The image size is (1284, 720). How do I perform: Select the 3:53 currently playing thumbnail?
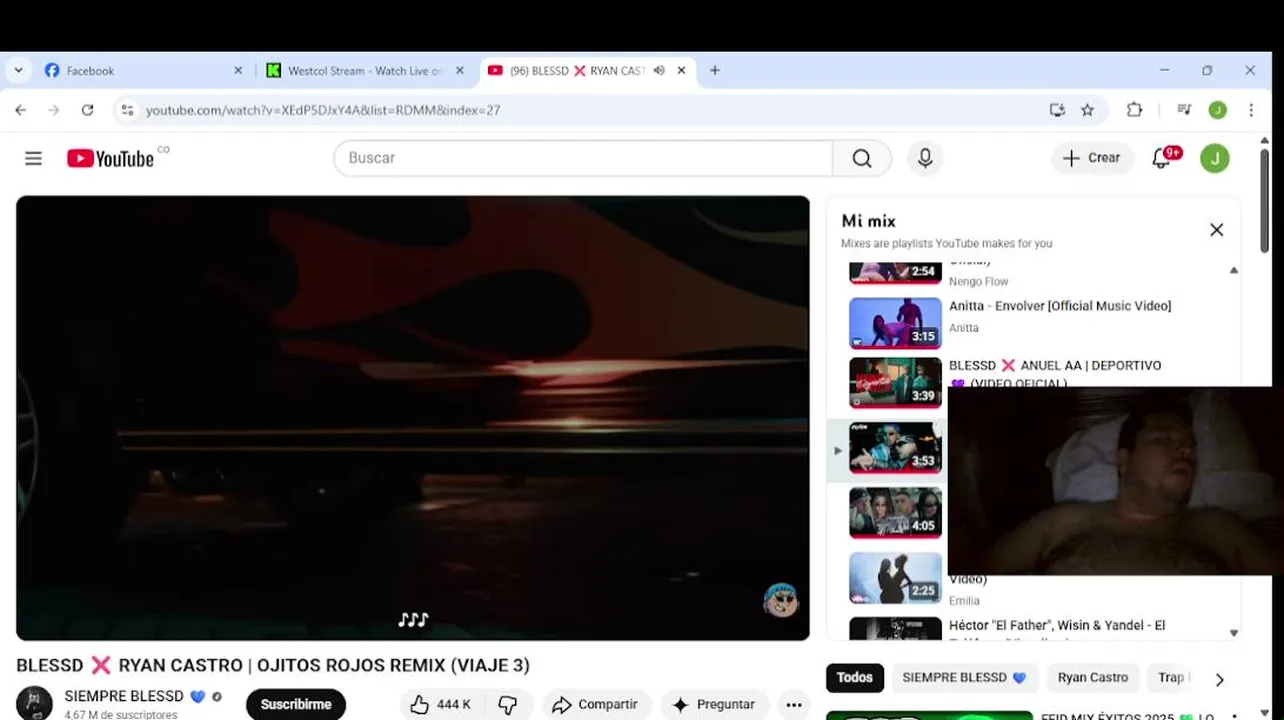(895, 447)
